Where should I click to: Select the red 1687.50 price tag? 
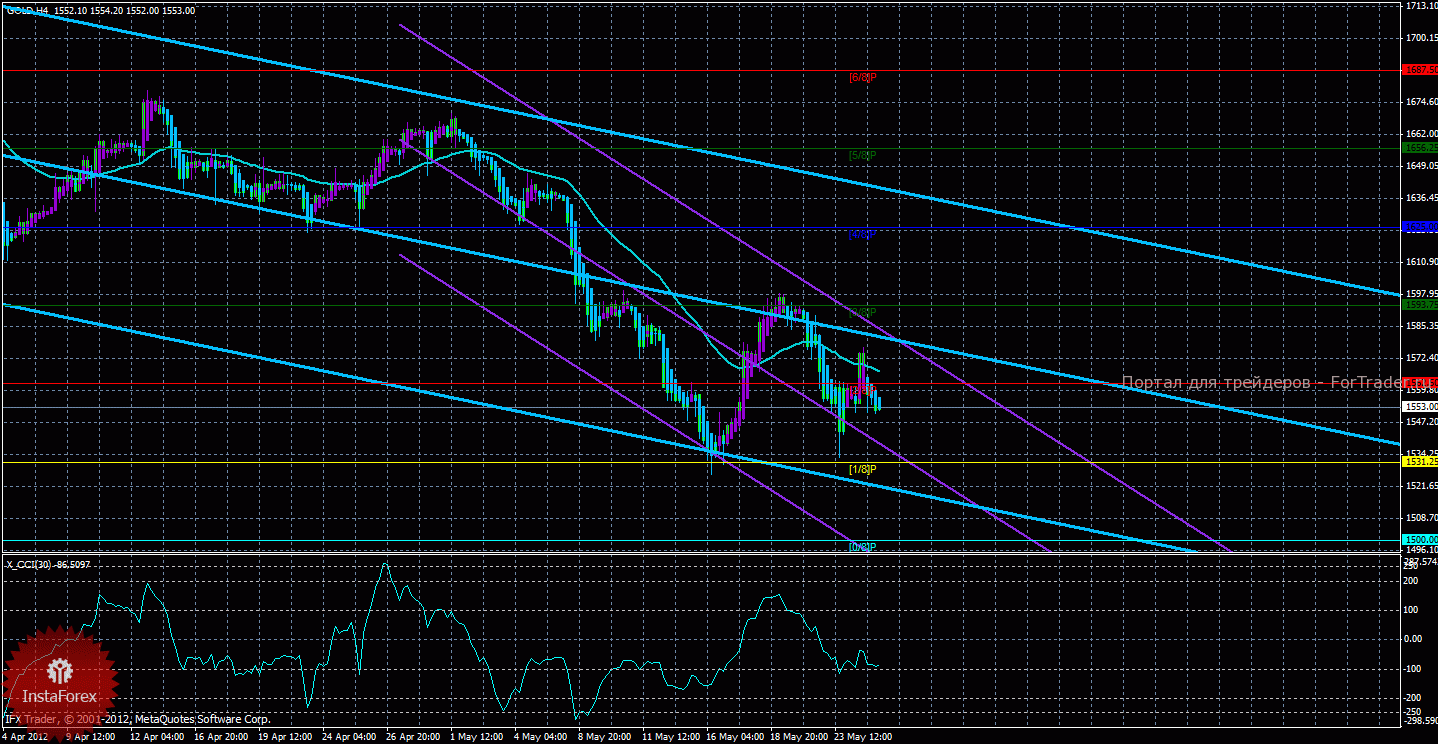[1420, 70]
